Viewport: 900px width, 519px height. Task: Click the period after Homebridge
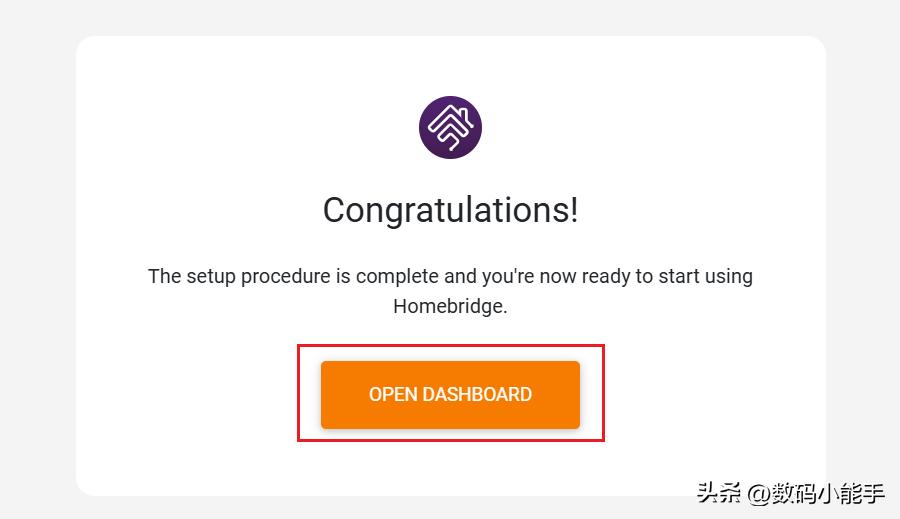tap(505, 313)
